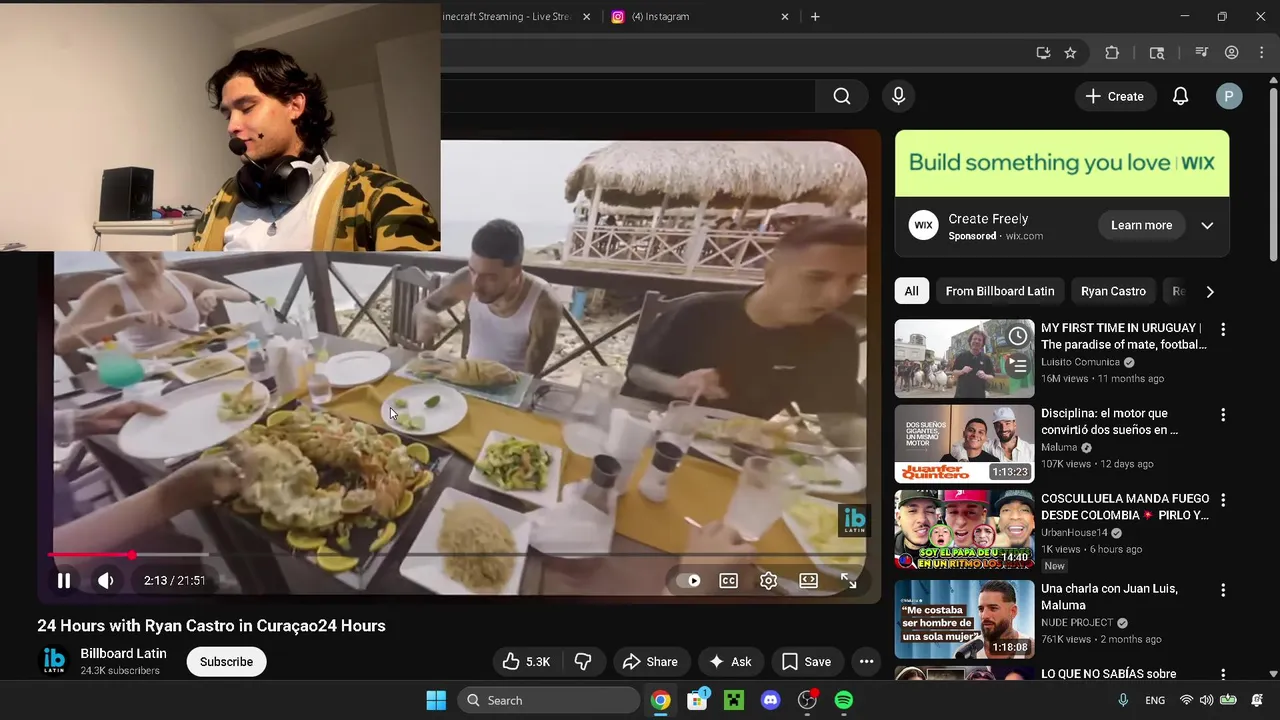This screenshot has height=720, width=1280.
Task: Open Discord from the taskbar
Action: [x=770, y=700]
